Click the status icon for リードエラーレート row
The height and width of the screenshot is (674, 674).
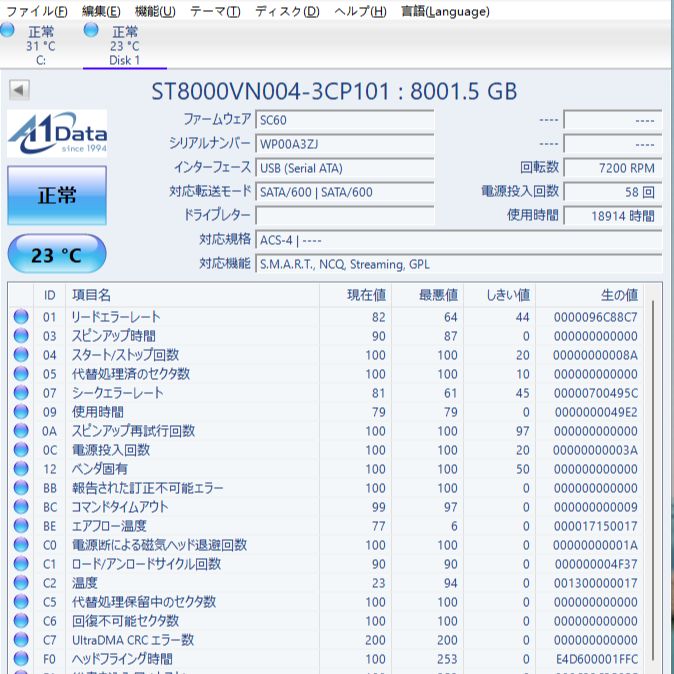(21, 317)
